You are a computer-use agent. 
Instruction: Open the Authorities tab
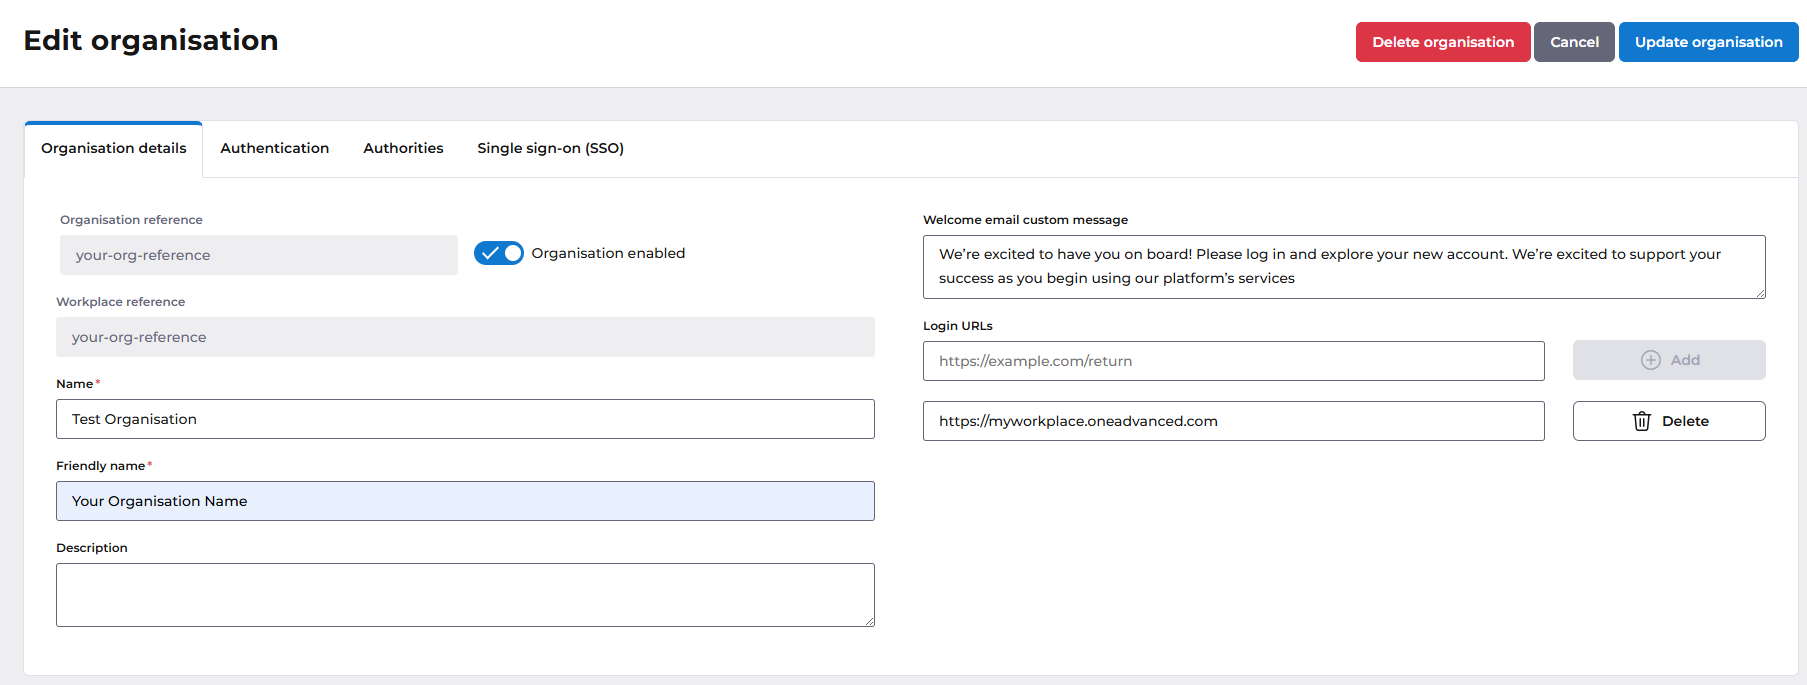pyautogui.click(x=403, y=149)
